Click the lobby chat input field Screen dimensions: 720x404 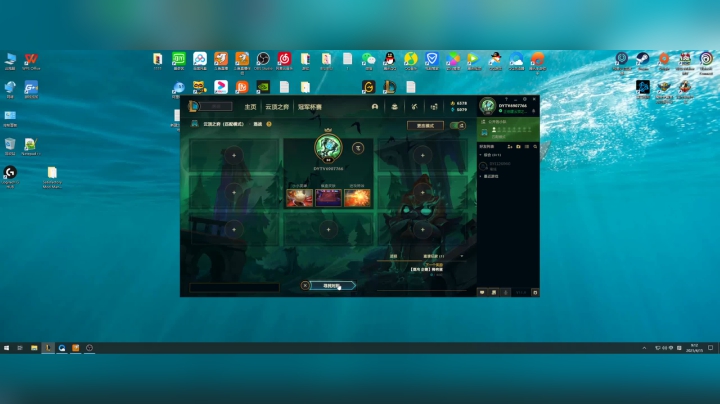(234, 288)
